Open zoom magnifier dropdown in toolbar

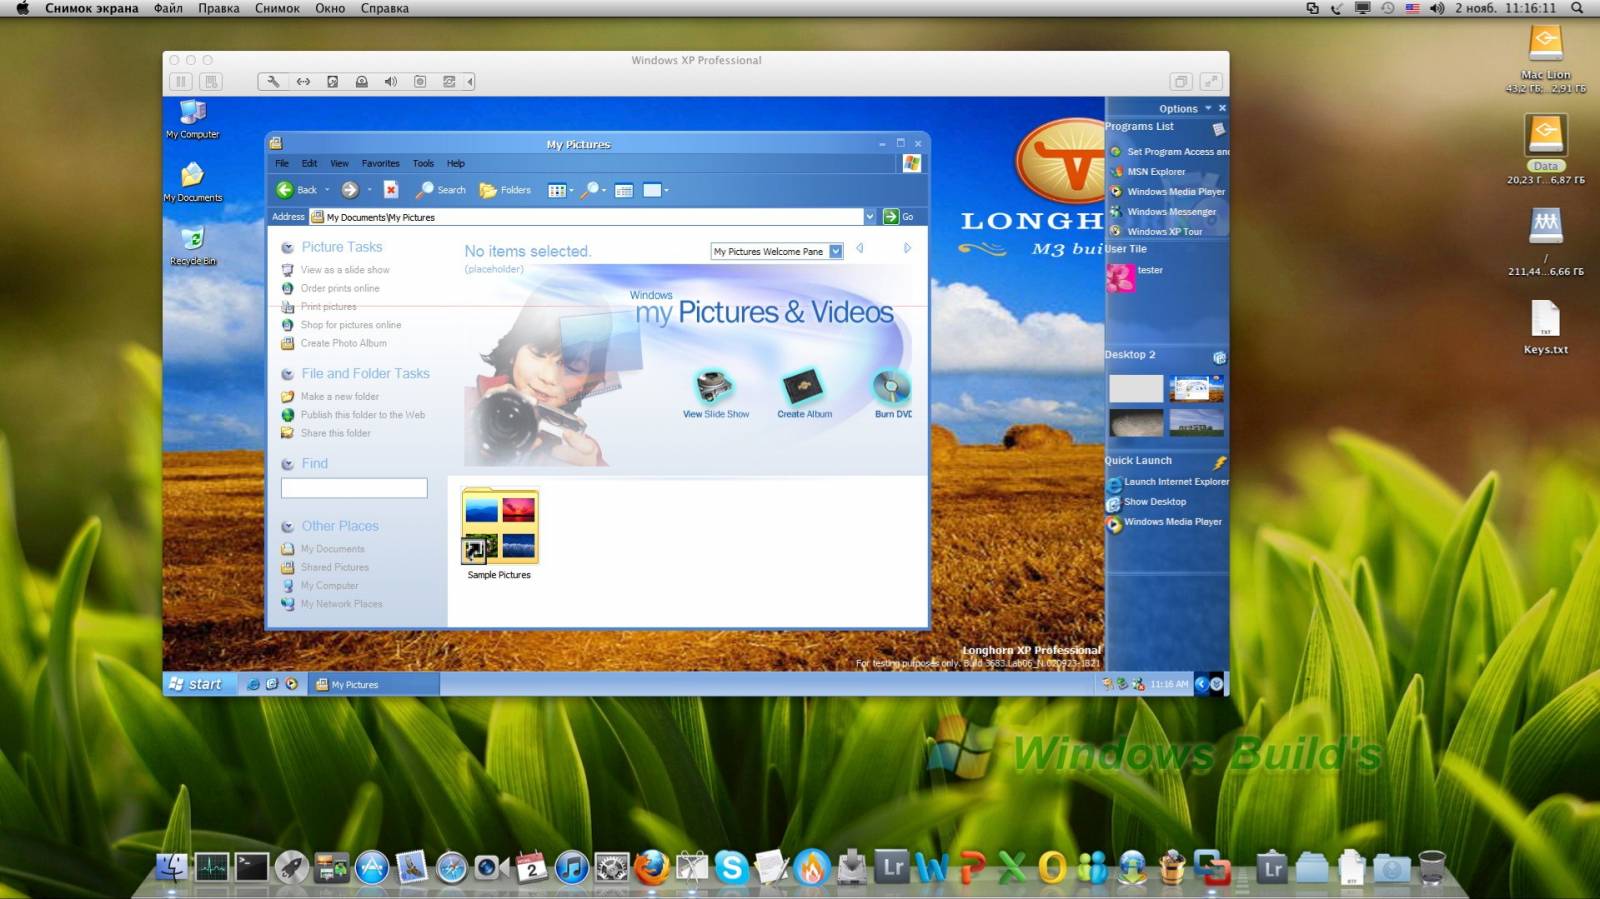pos(593,190)
